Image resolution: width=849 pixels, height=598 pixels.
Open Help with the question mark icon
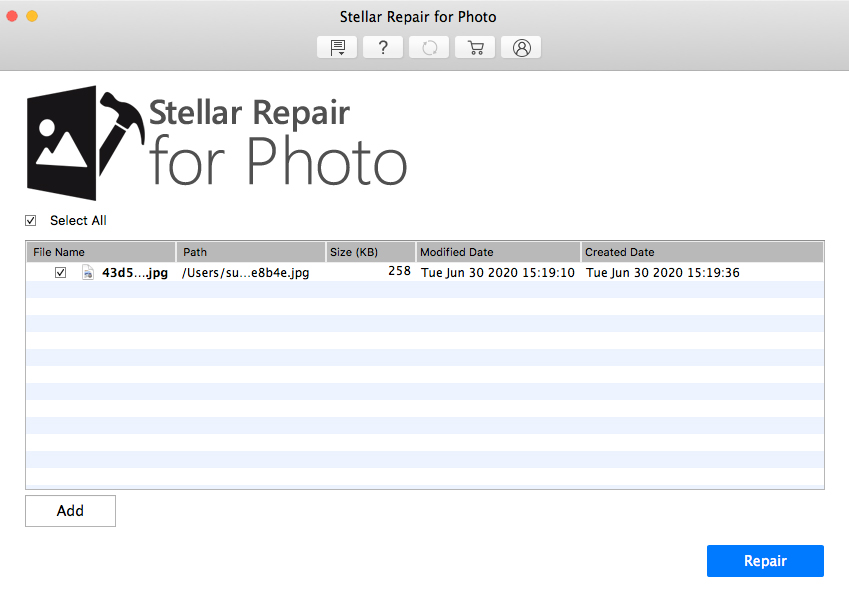tap(383, 48)
